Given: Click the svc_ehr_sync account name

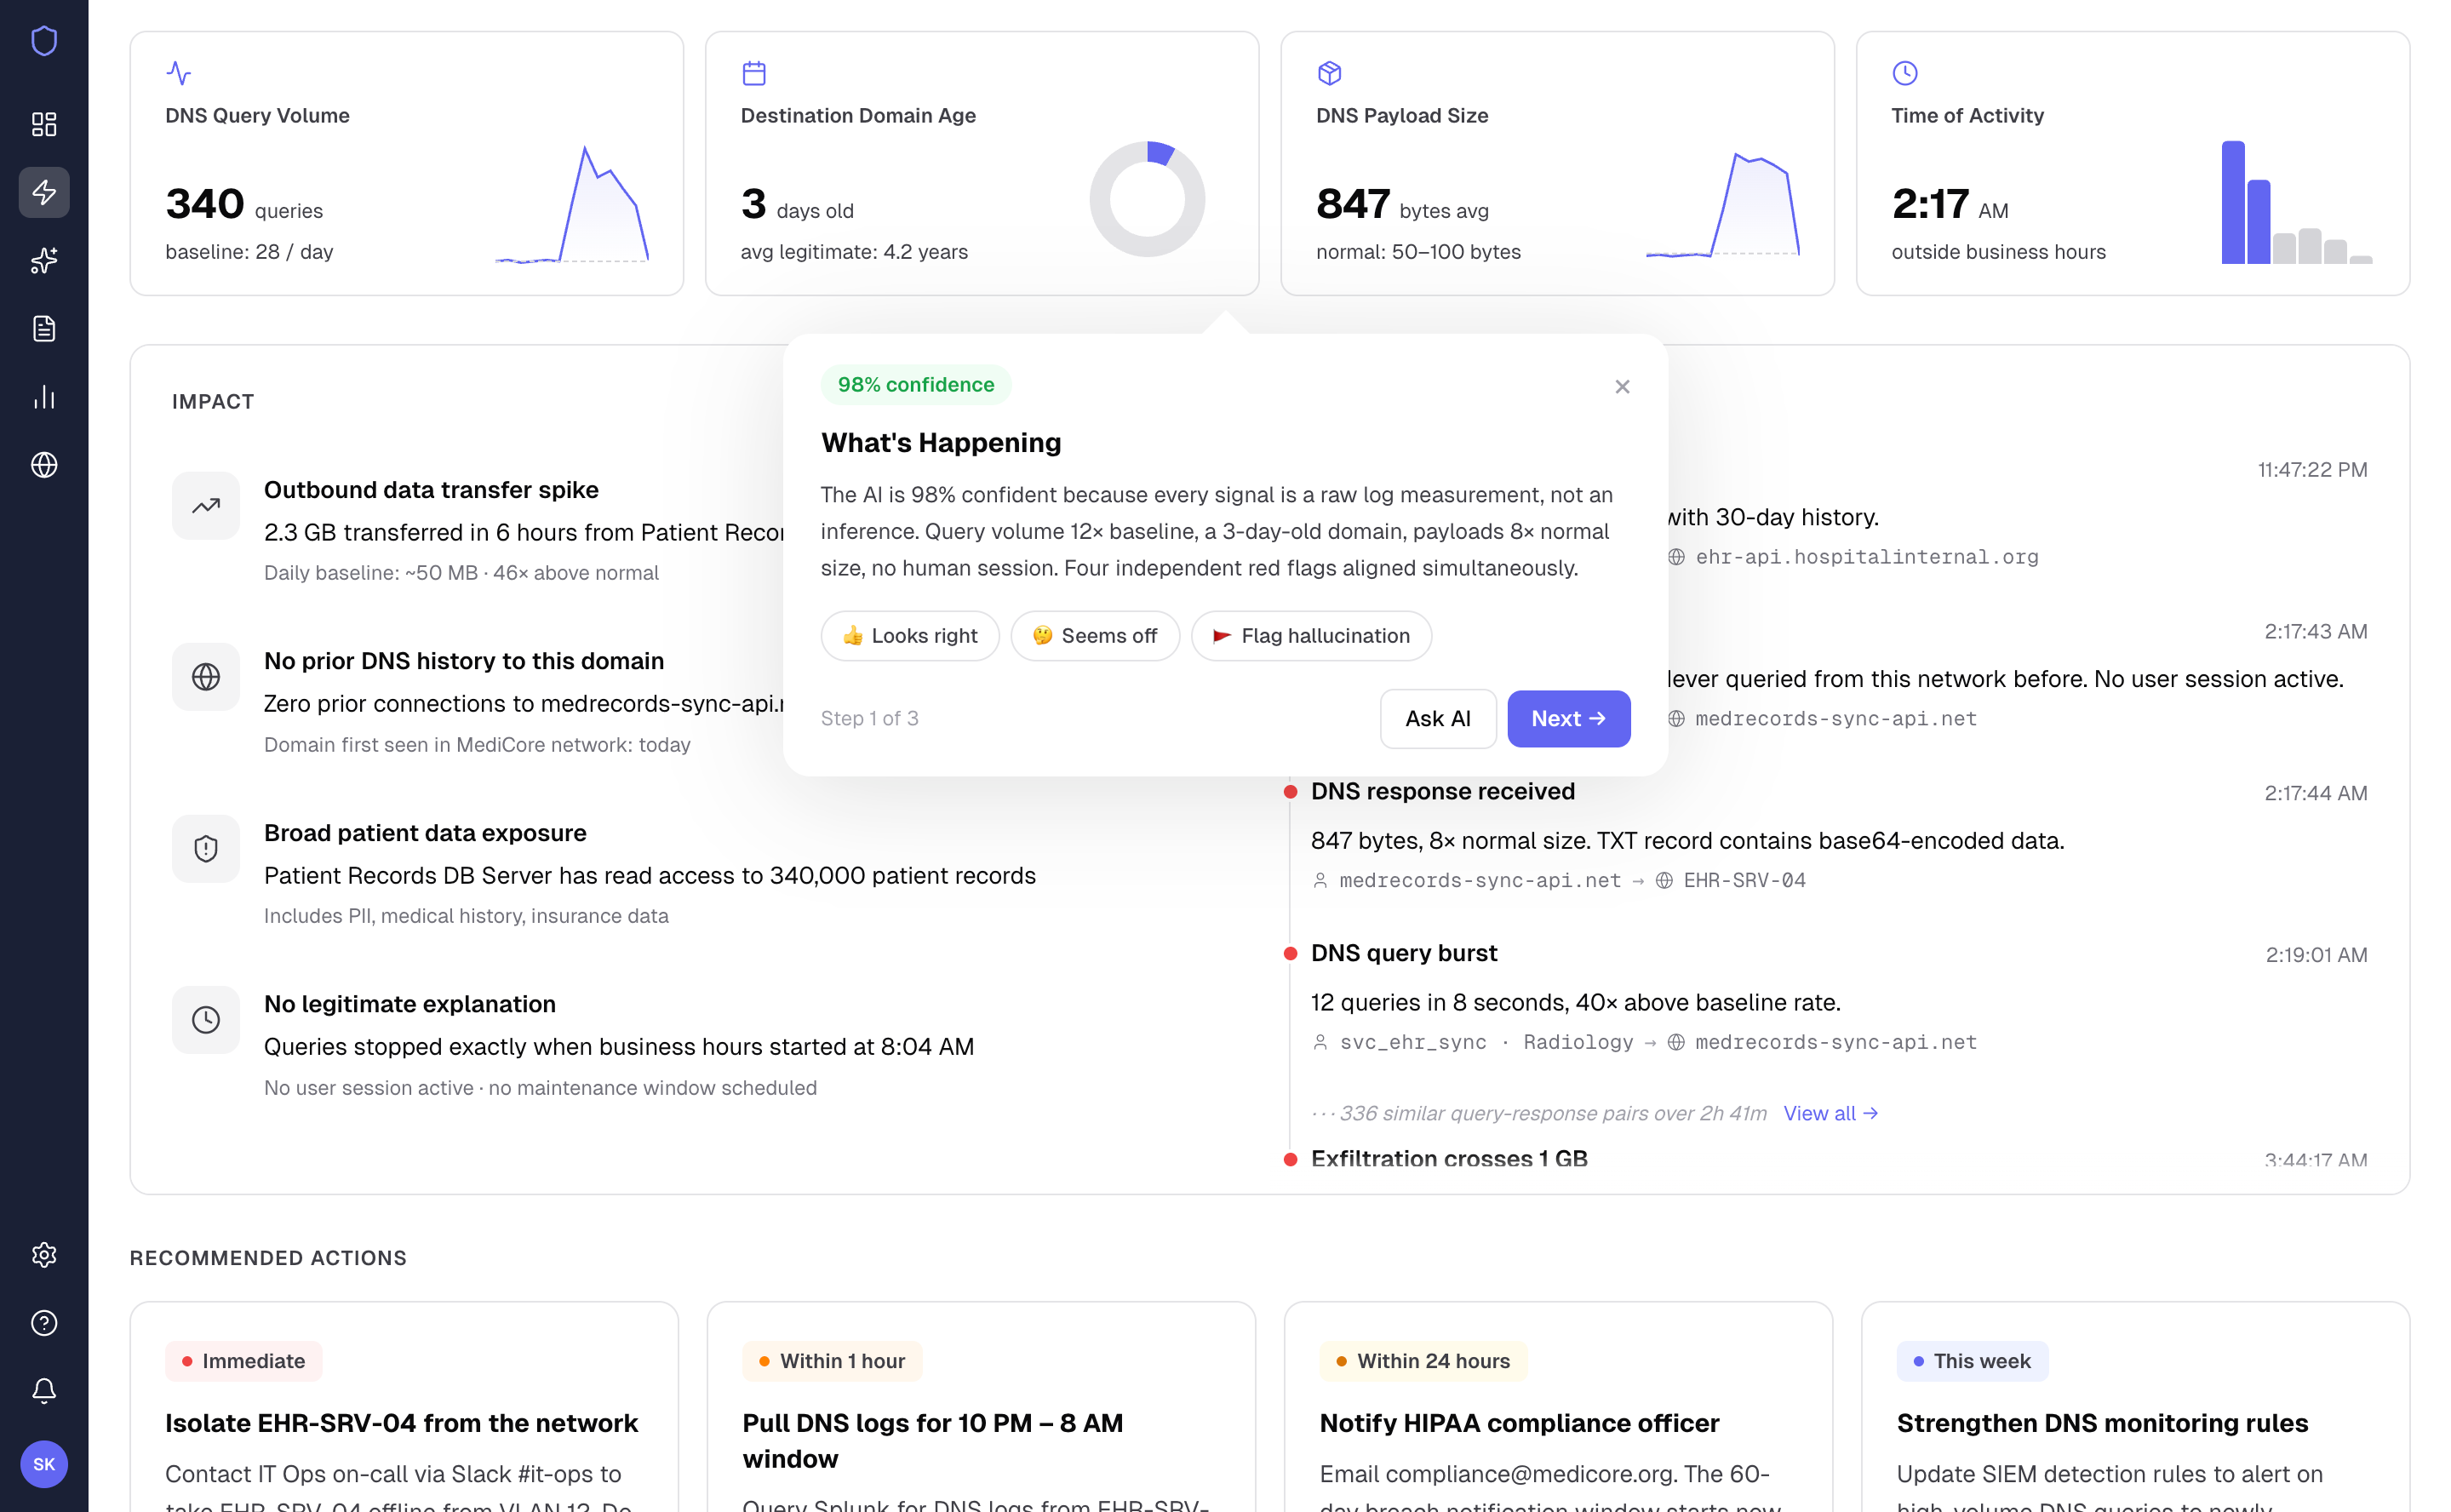Looking at the screenshot, I should click(x=1413, y=1042).
